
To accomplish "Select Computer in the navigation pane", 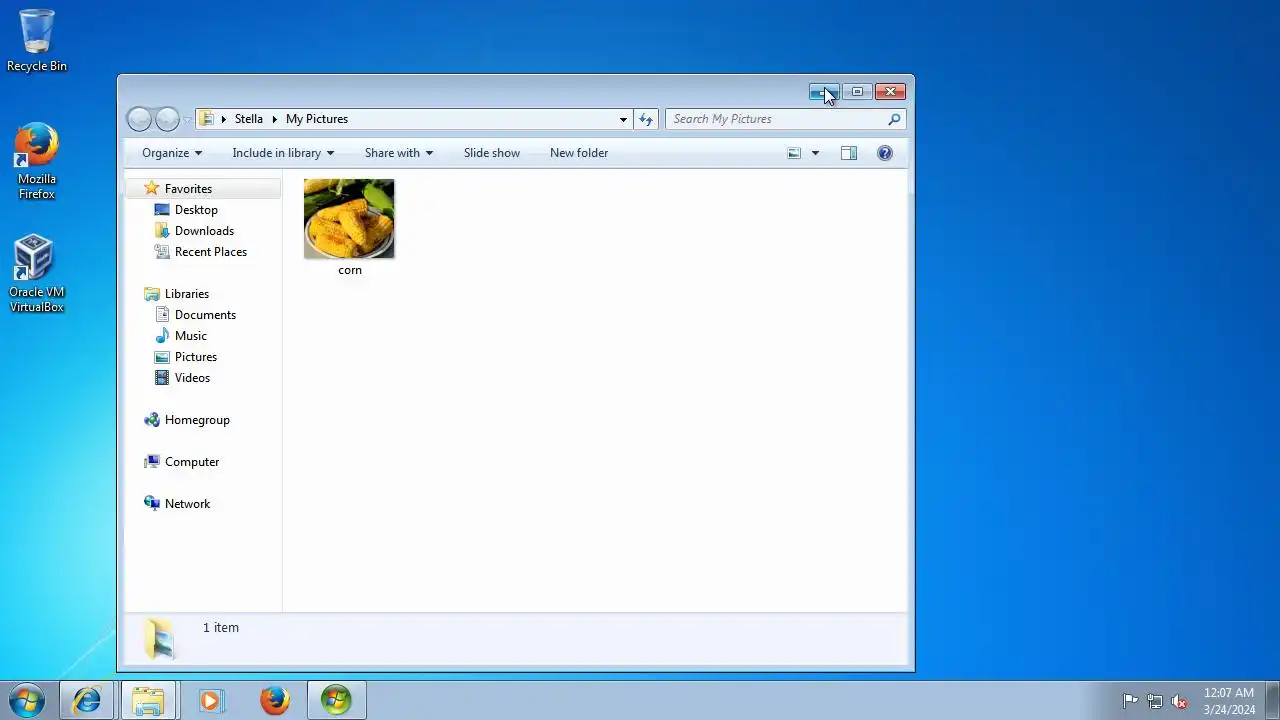I will pyautogui.click(x=192, y=462).
